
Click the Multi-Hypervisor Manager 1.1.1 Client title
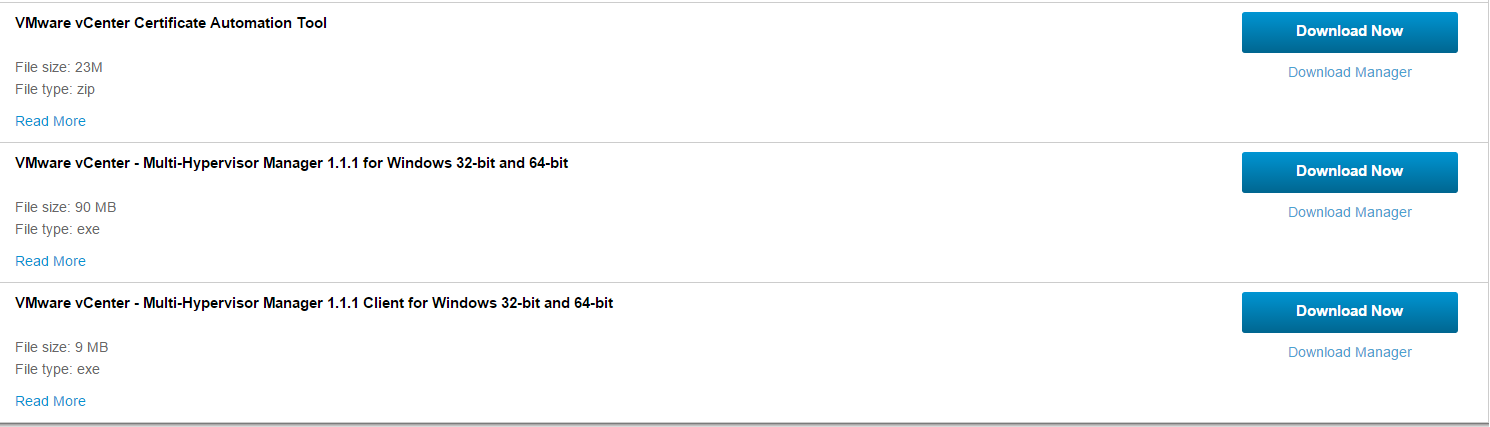[314, 303]
